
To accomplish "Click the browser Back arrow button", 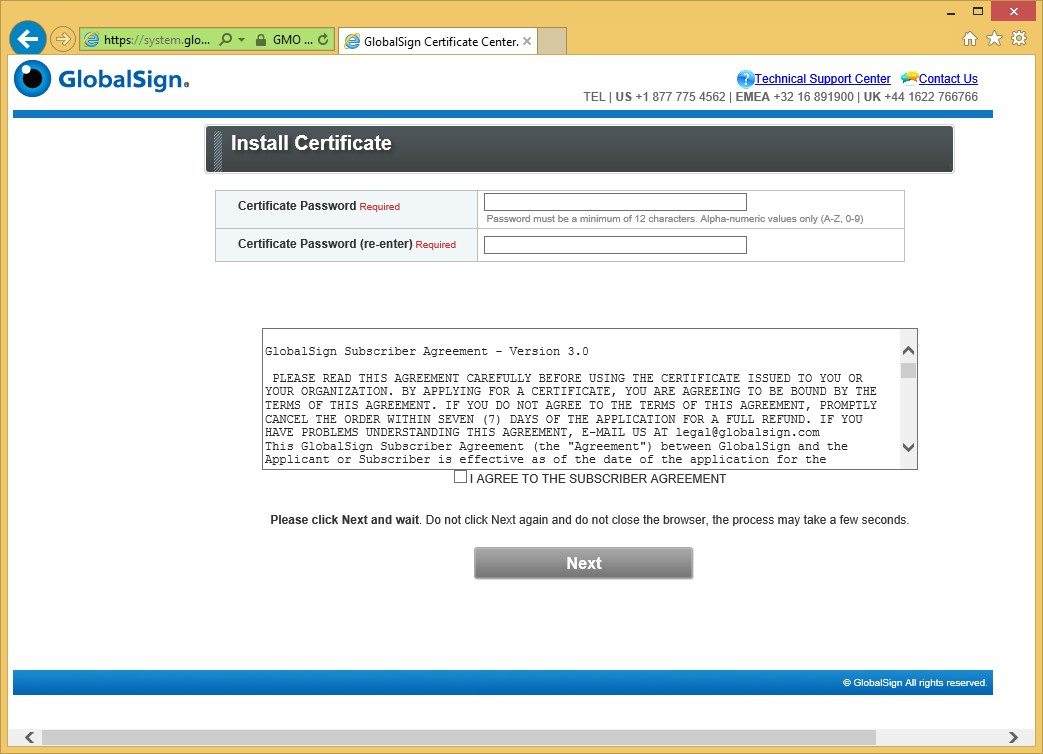I will click(28, 39).
